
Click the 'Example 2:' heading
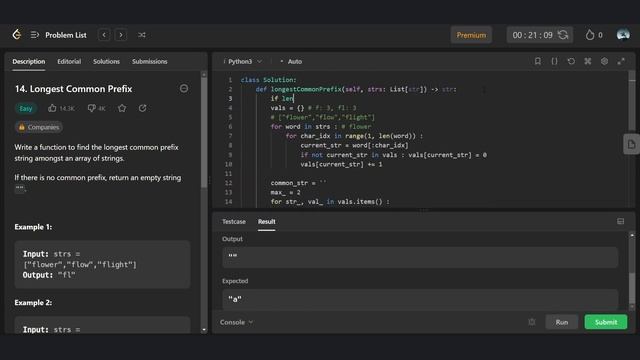click(33, 303)
